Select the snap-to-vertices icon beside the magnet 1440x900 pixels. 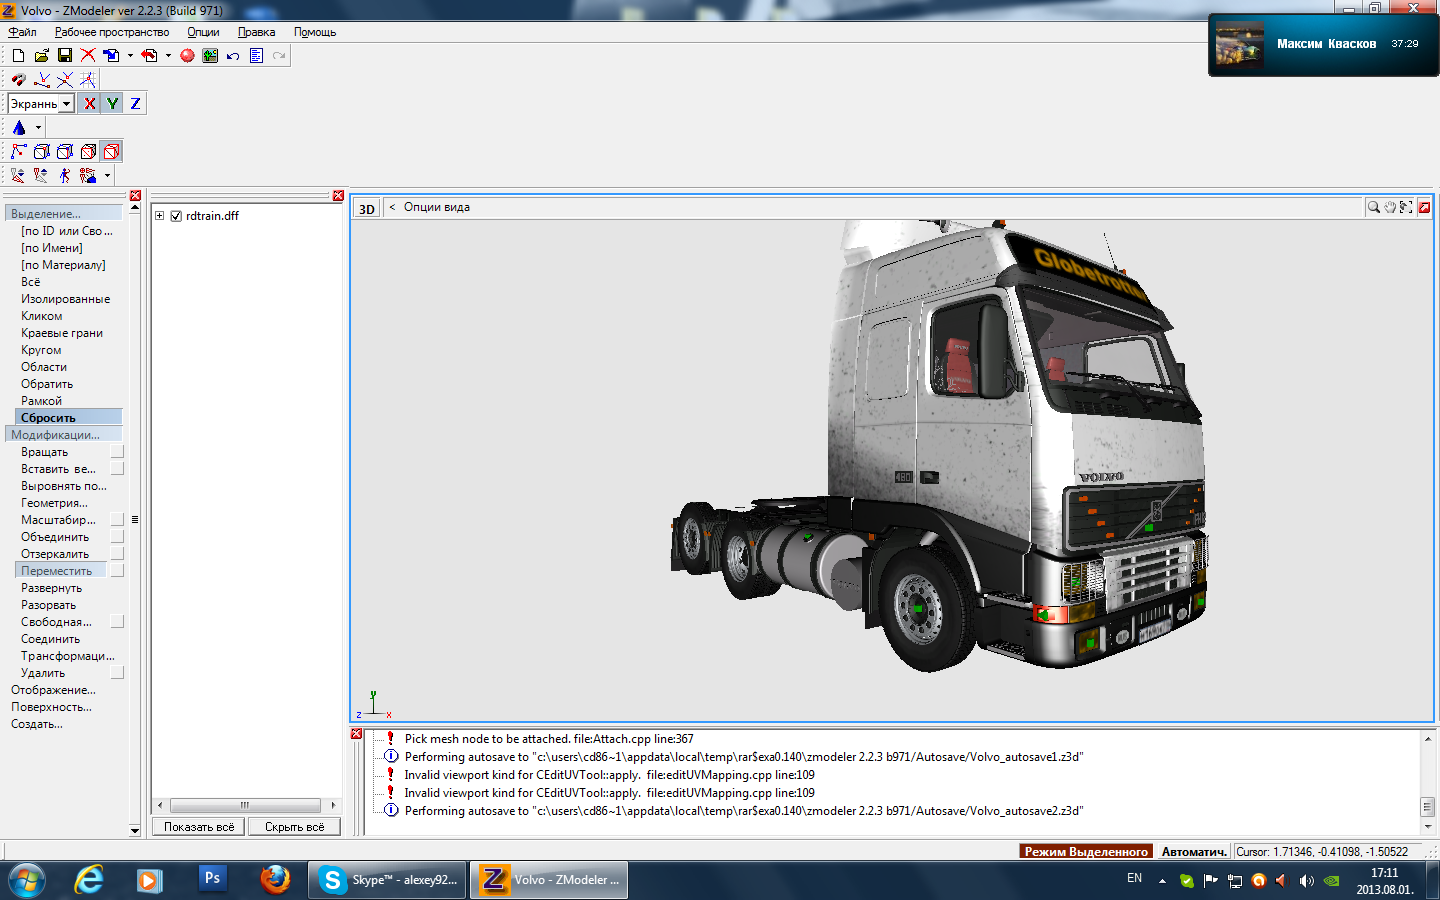pyautogui.click(x=42, y=80)
